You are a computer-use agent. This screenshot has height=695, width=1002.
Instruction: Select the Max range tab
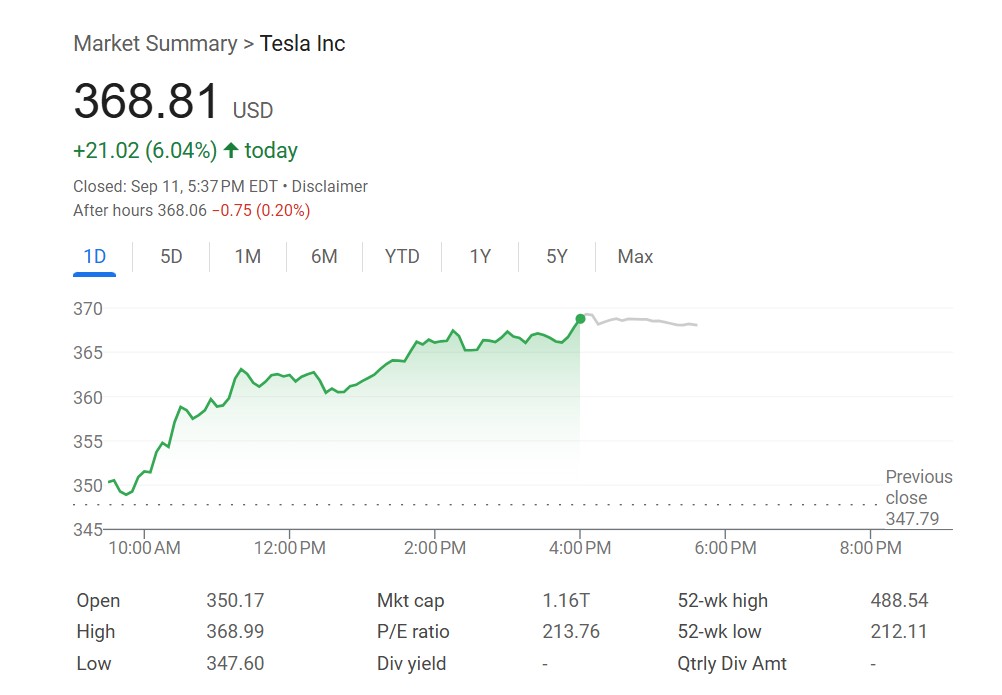click(x=635, y=257)
